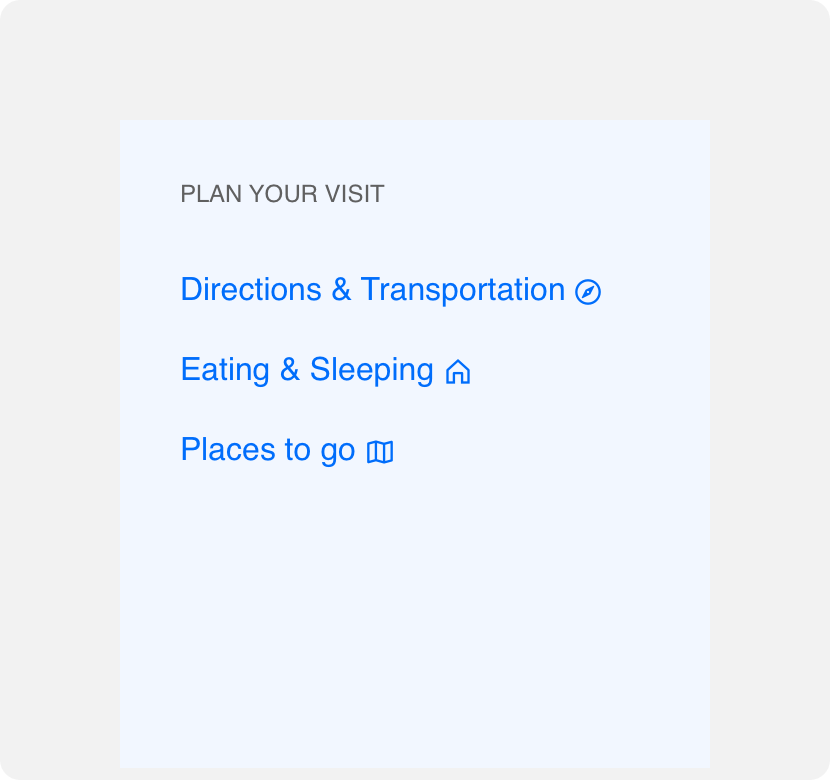The width and height of the screenshot is (830, 780).
Task: Click the ampersand in Eating & Sleeping
Action: pyautogui.click(x=290, y=369)
